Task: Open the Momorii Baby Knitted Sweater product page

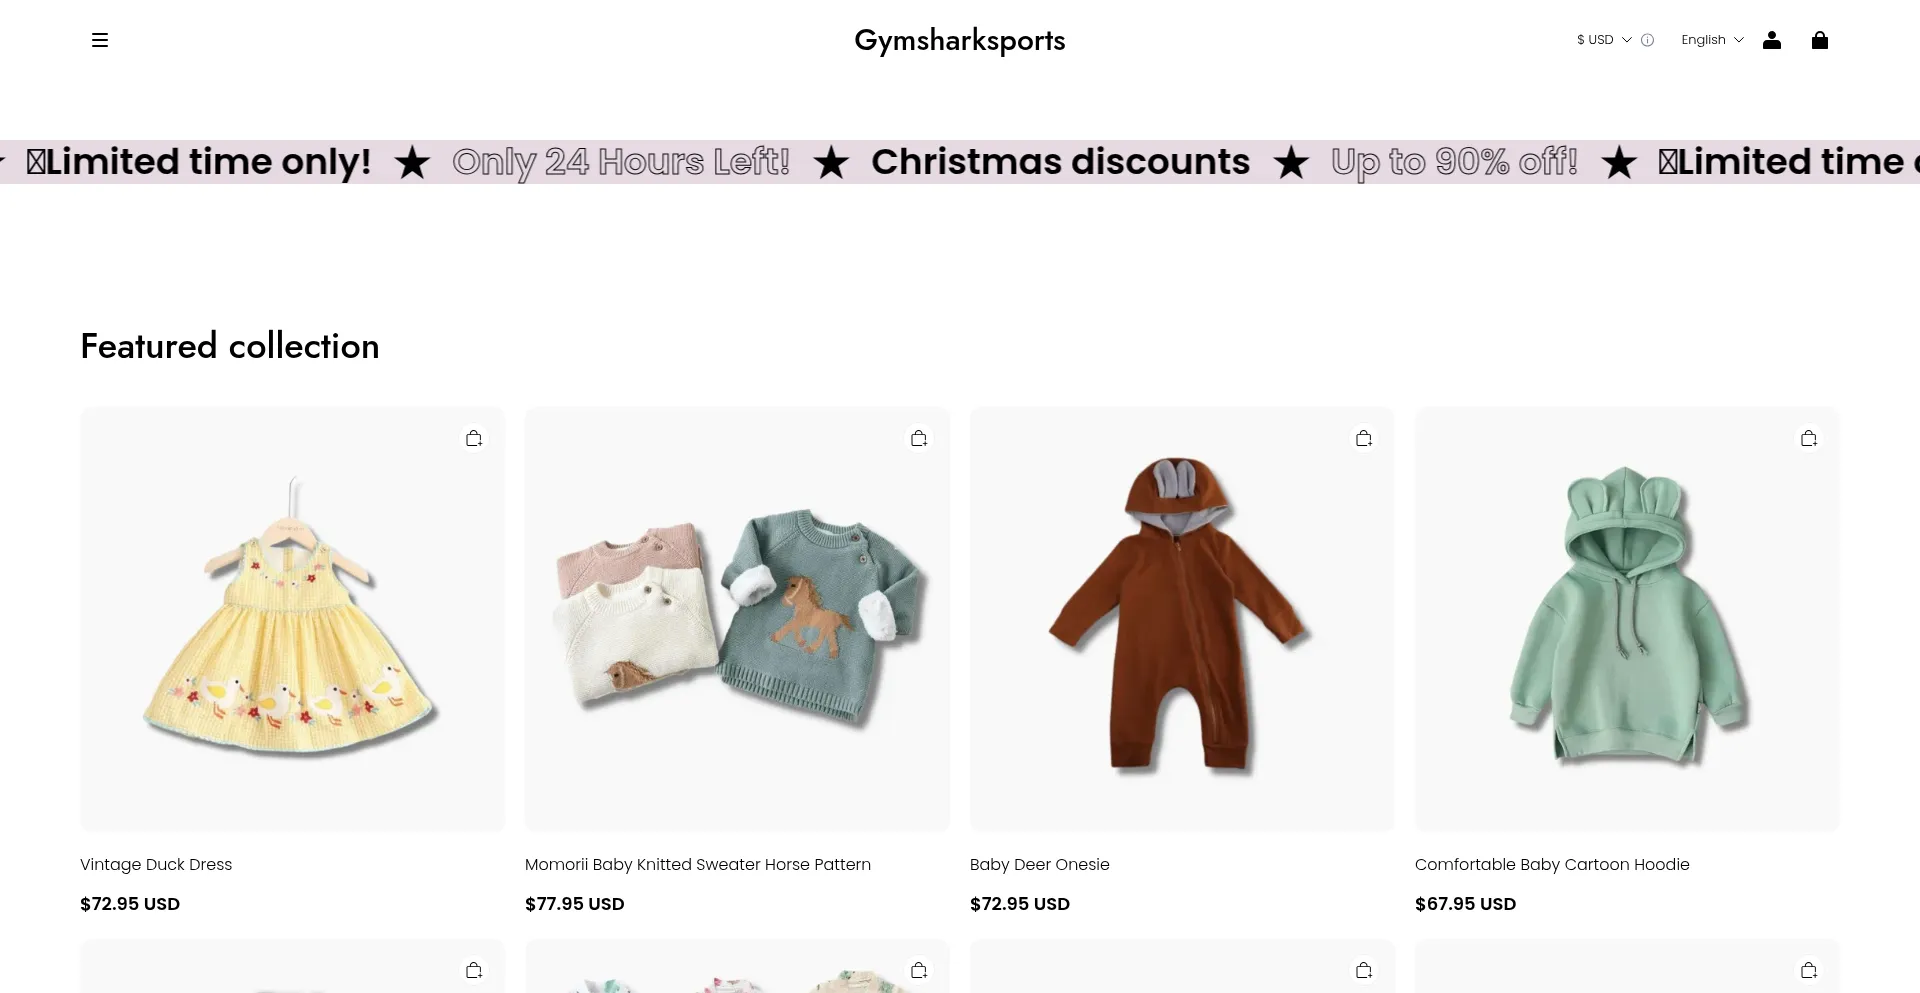Action: point(697,864)
